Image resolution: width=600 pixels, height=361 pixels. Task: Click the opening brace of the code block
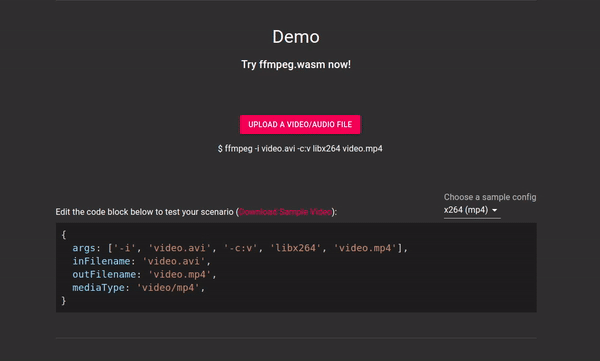coord(64,235)
